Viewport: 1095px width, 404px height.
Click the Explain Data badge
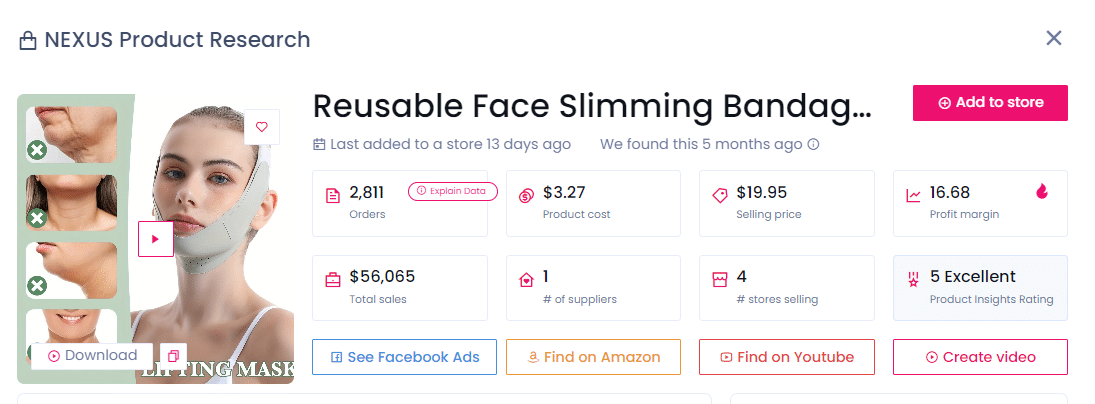452,191
